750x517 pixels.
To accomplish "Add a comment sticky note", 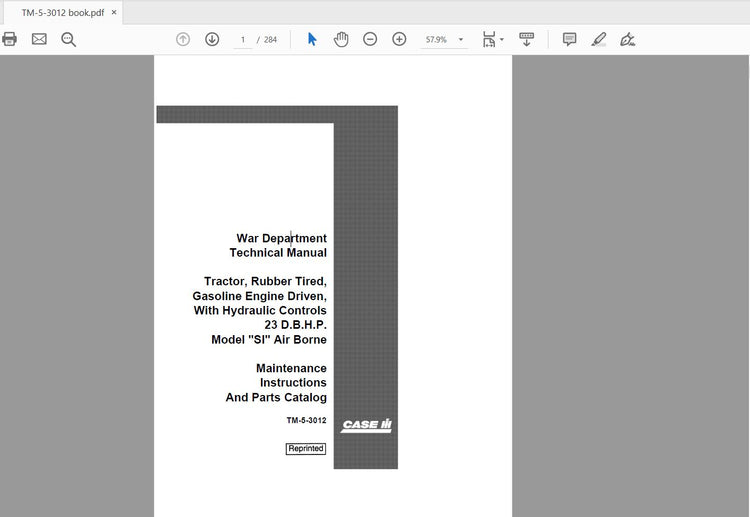I will 569,39.
